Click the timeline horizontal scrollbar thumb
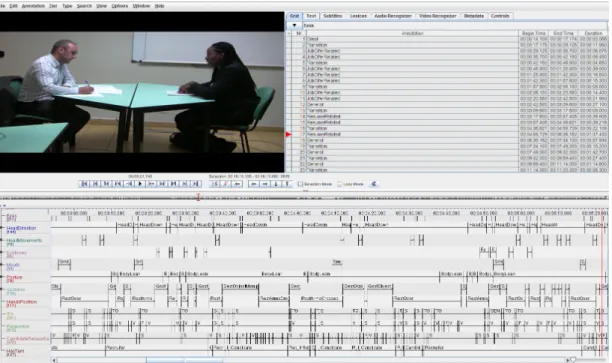Viewport: 612px width, 363px height. (x=184, y=360)
